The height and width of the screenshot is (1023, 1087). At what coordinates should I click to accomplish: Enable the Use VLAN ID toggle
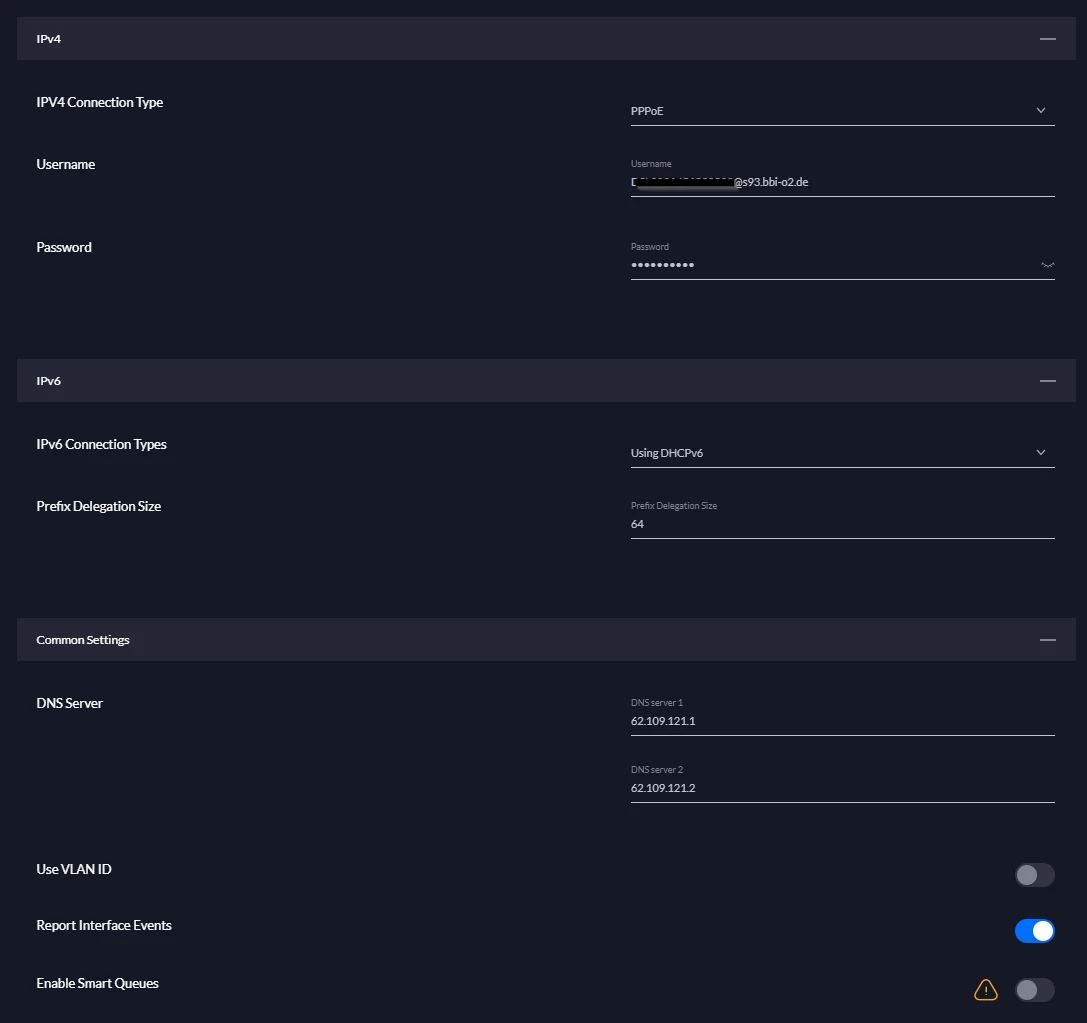point(1034,876)
